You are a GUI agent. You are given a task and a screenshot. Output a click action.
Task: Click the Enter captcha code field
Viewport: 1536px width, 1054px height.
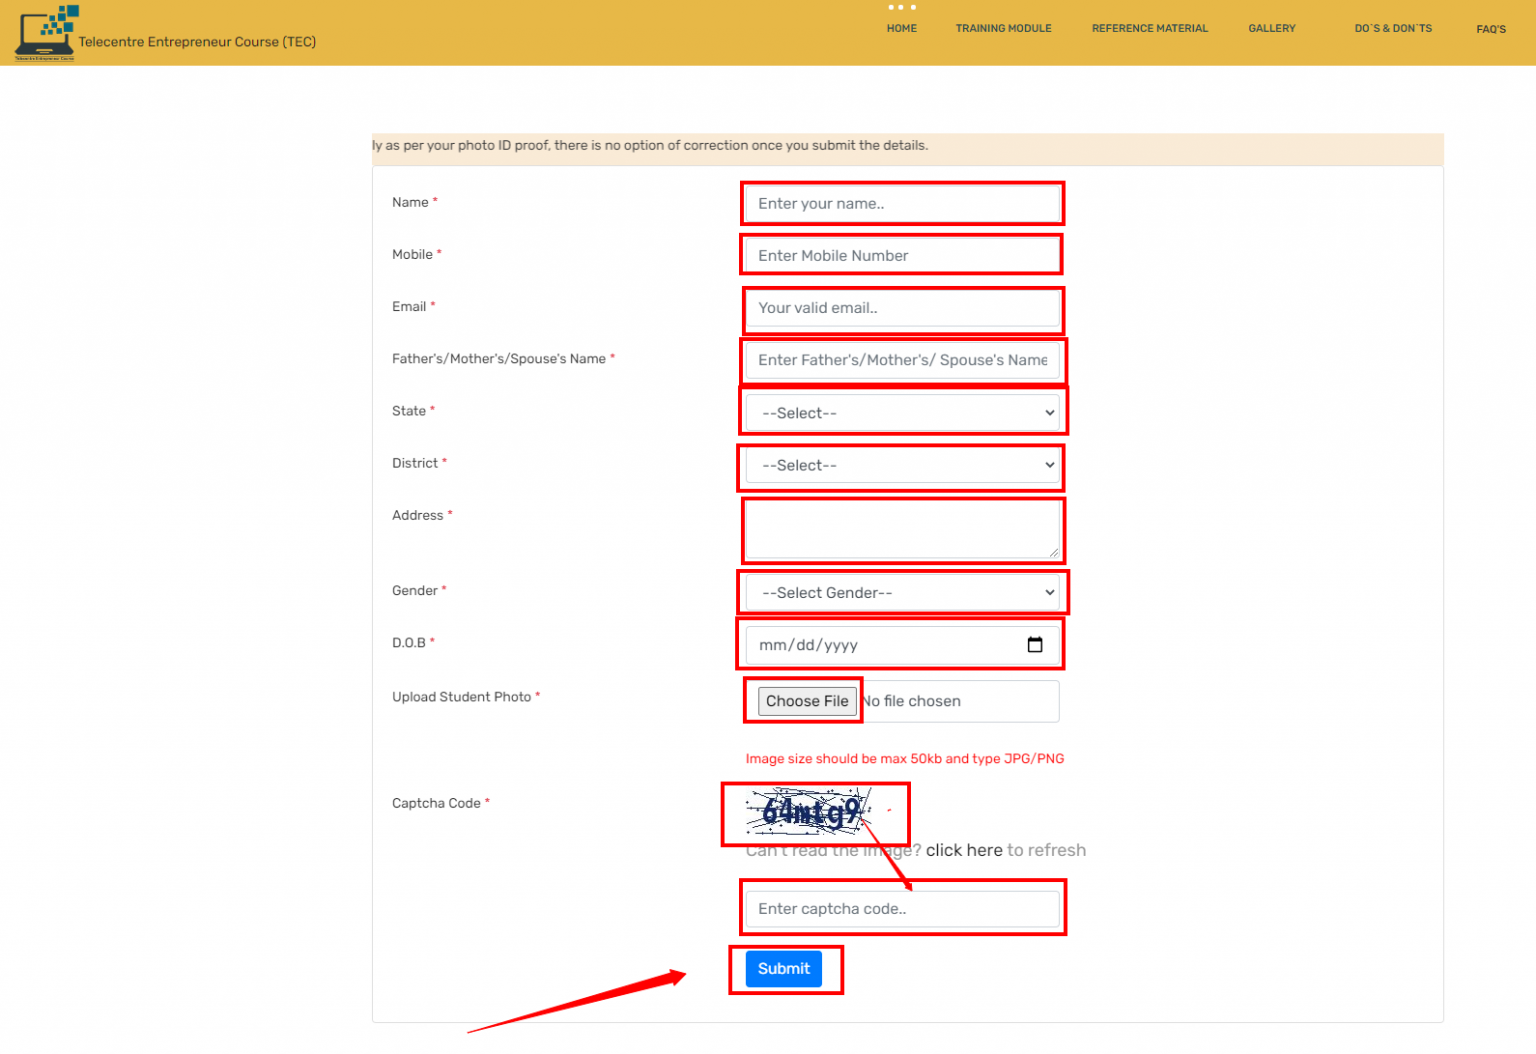901,908
